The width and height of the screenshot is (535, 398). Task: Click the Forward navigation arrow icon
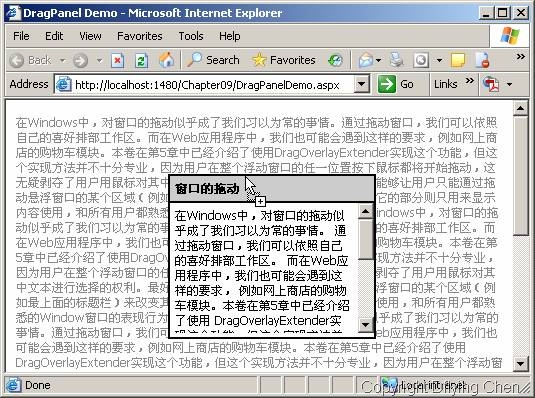tap(81, 61)
